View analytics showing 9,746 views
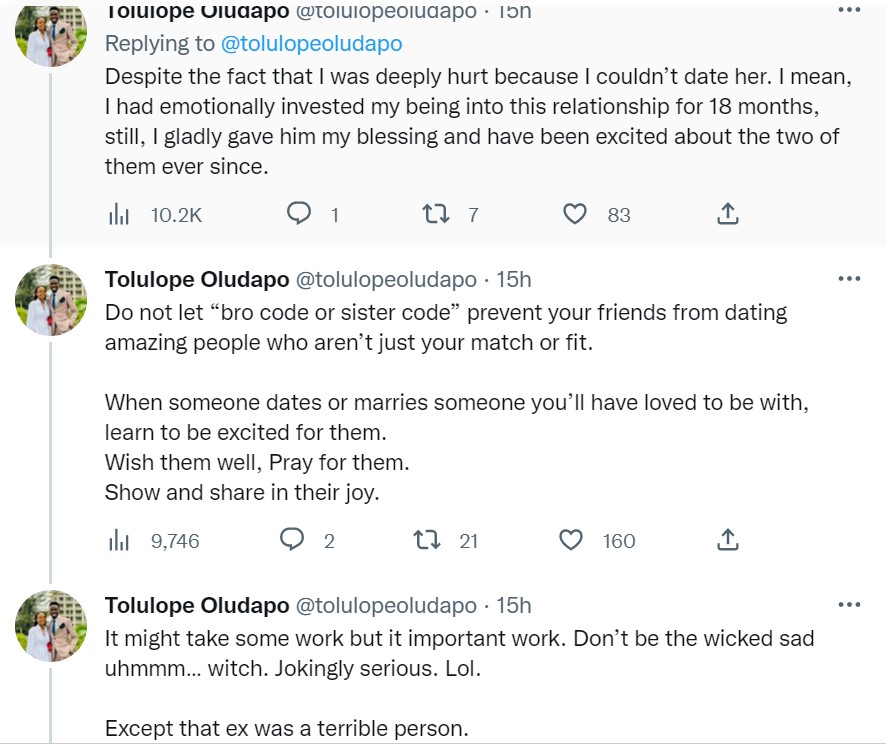The image size is (886, 744). click(x=120, y=541)
